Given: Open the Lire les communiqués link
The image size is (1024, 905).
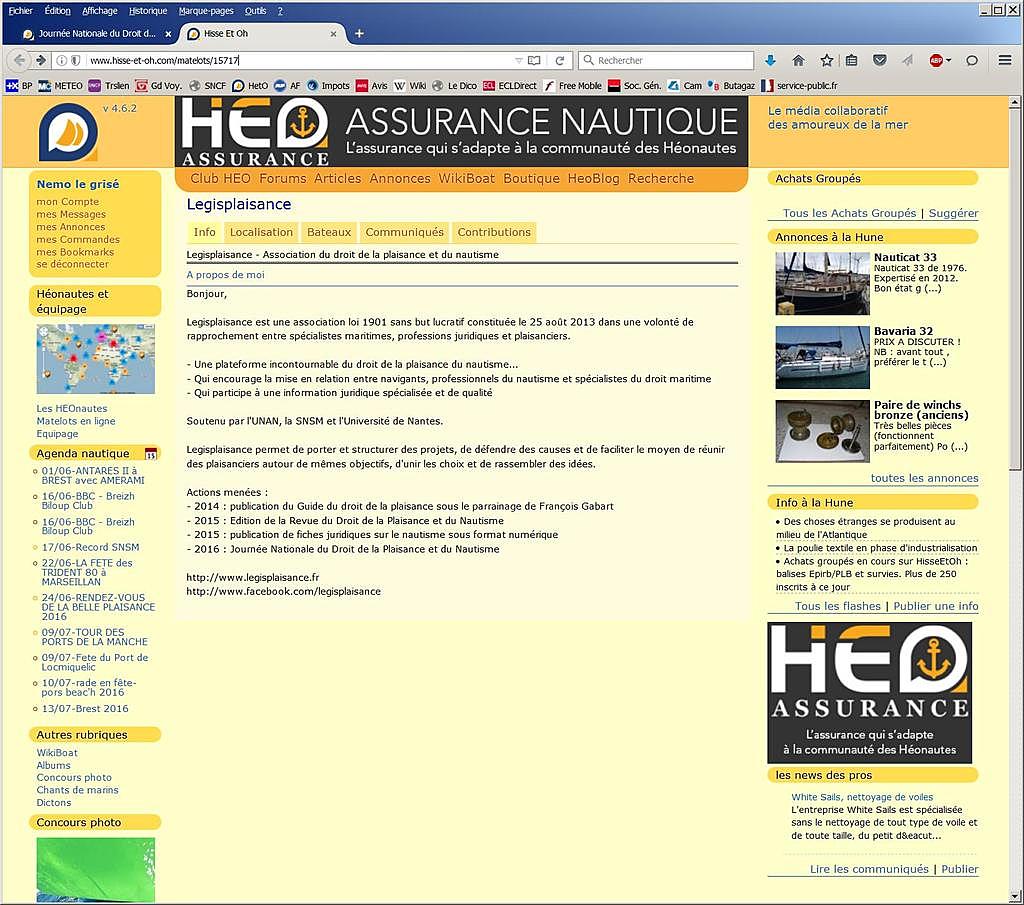Looking at the screenshot, I should pyautogui.click(x=869, y=869).
